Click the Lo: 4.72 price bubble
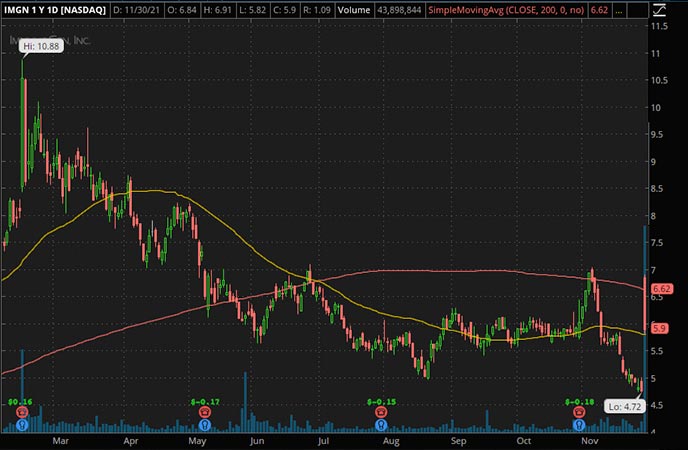Viewport: 688px width, 450px height. (x=626, y=406)
